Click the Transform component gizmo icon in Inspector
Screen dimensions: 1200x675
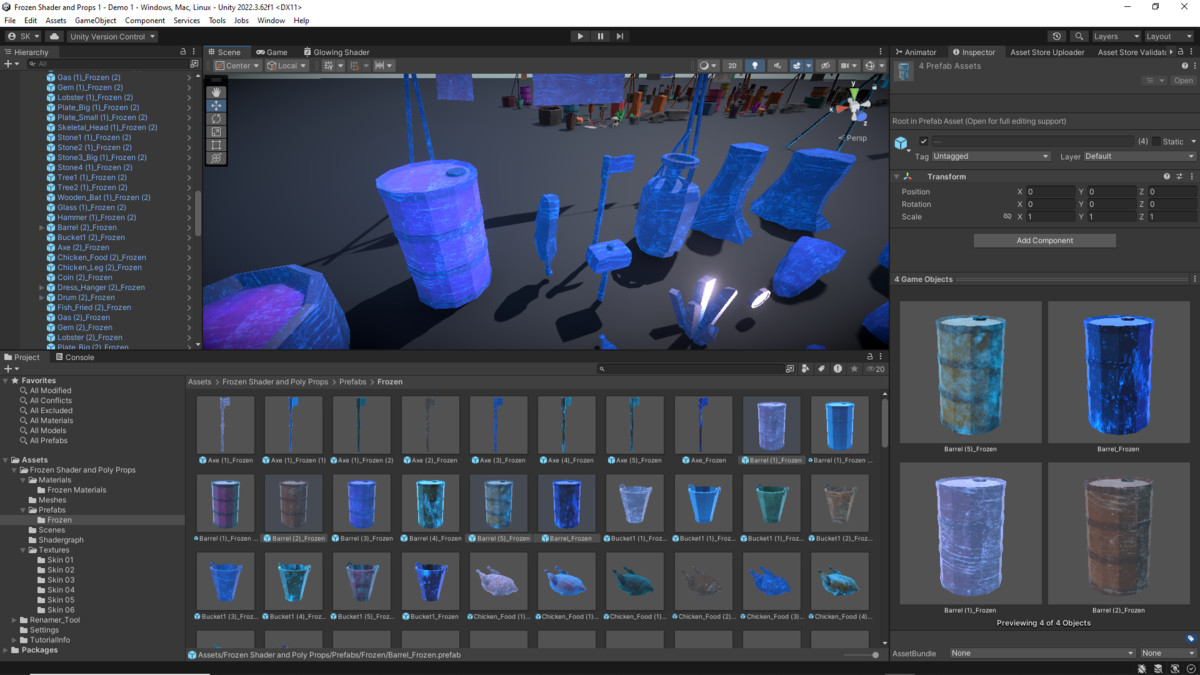pyautogui.click(x=908, y=176)
